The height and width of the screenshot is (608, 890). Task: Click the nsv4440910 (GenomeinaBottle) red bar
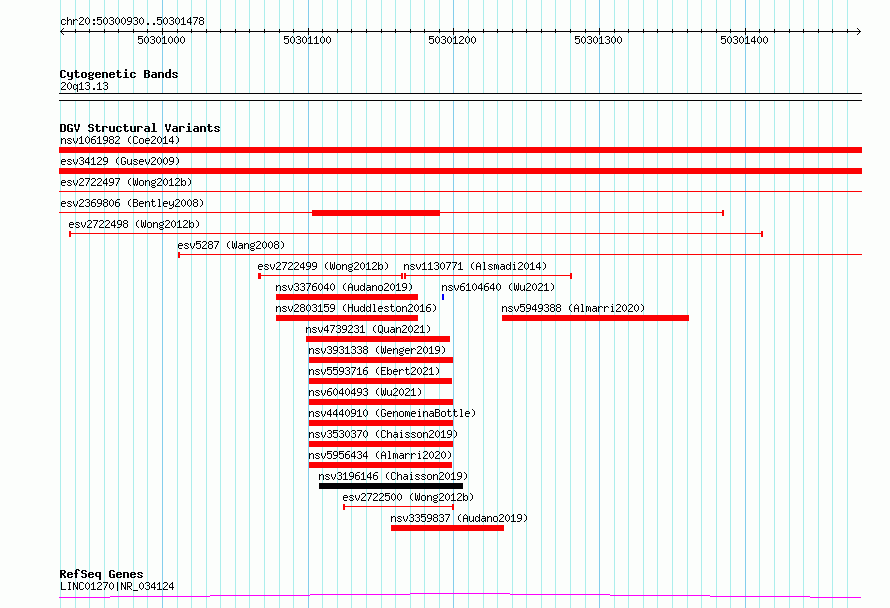click(381, 423)
